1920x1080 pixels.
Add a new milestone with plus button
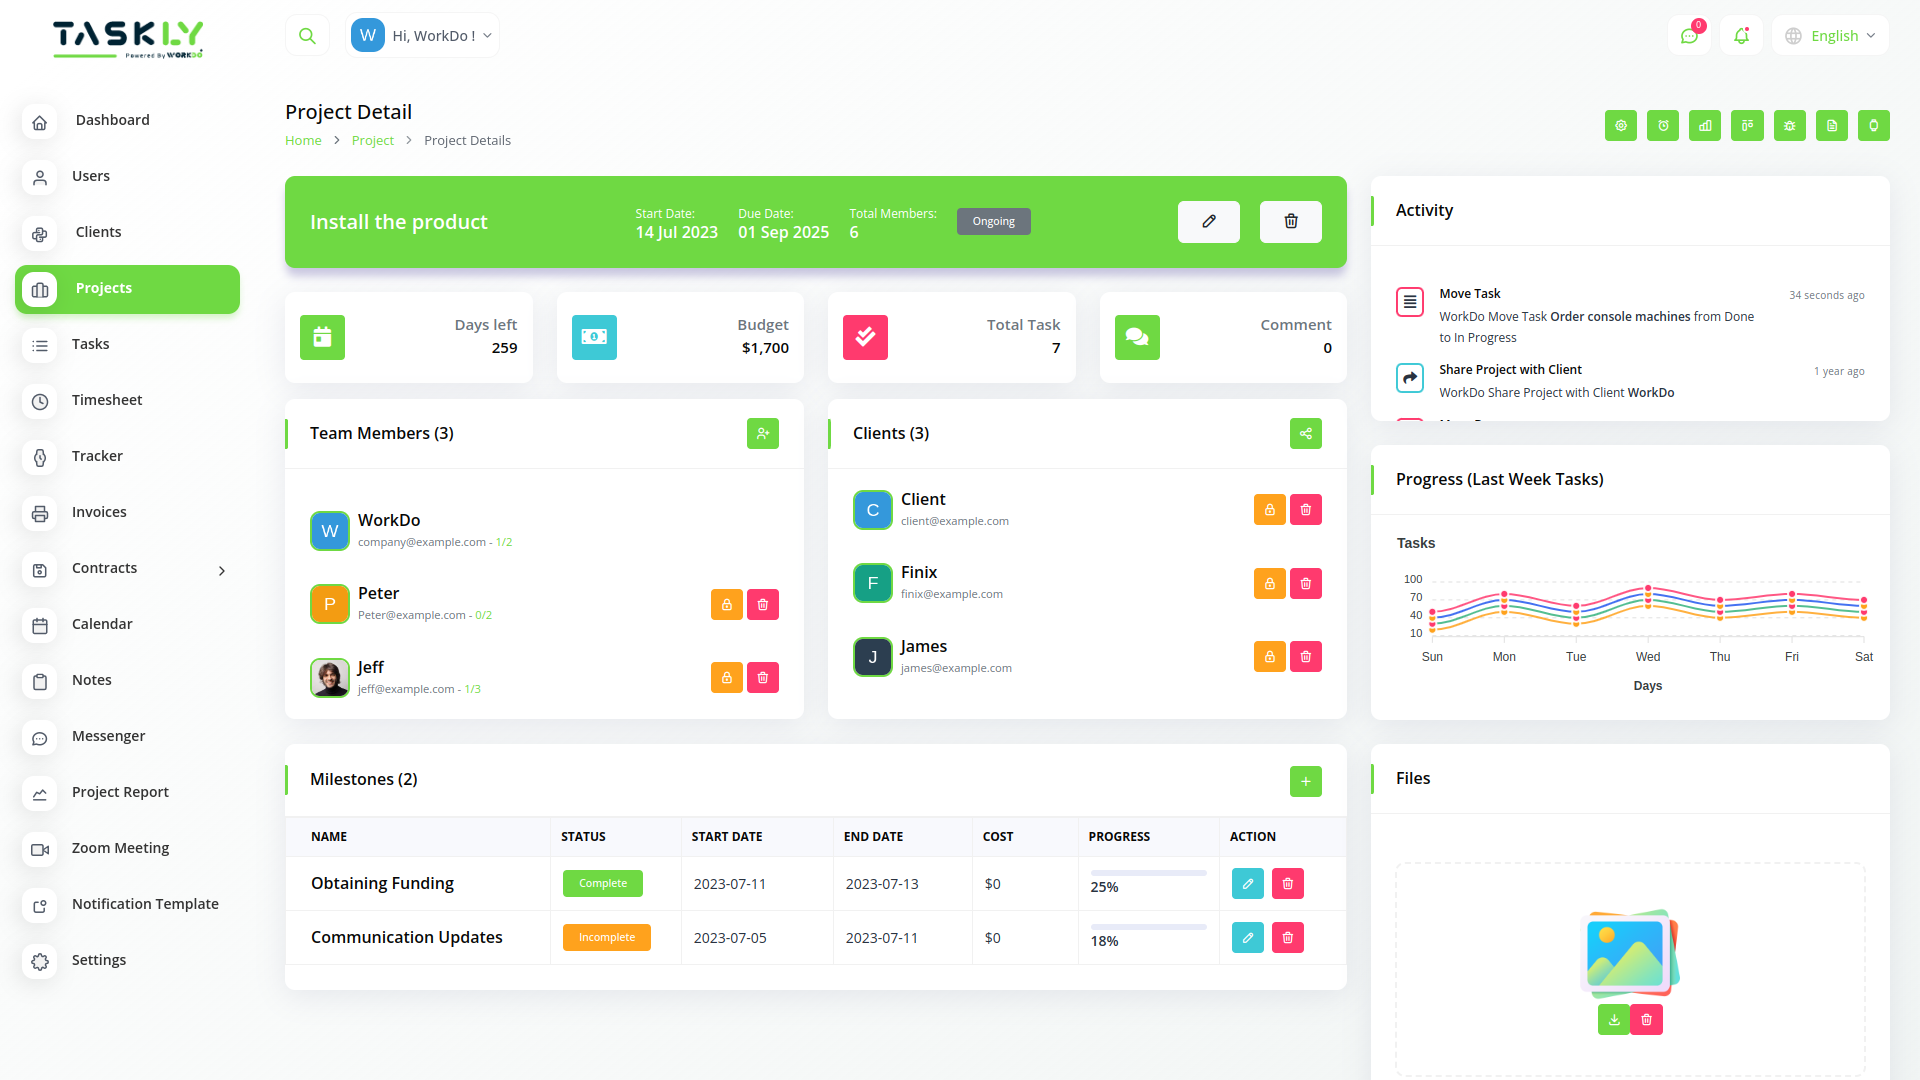coord(1305,782)
